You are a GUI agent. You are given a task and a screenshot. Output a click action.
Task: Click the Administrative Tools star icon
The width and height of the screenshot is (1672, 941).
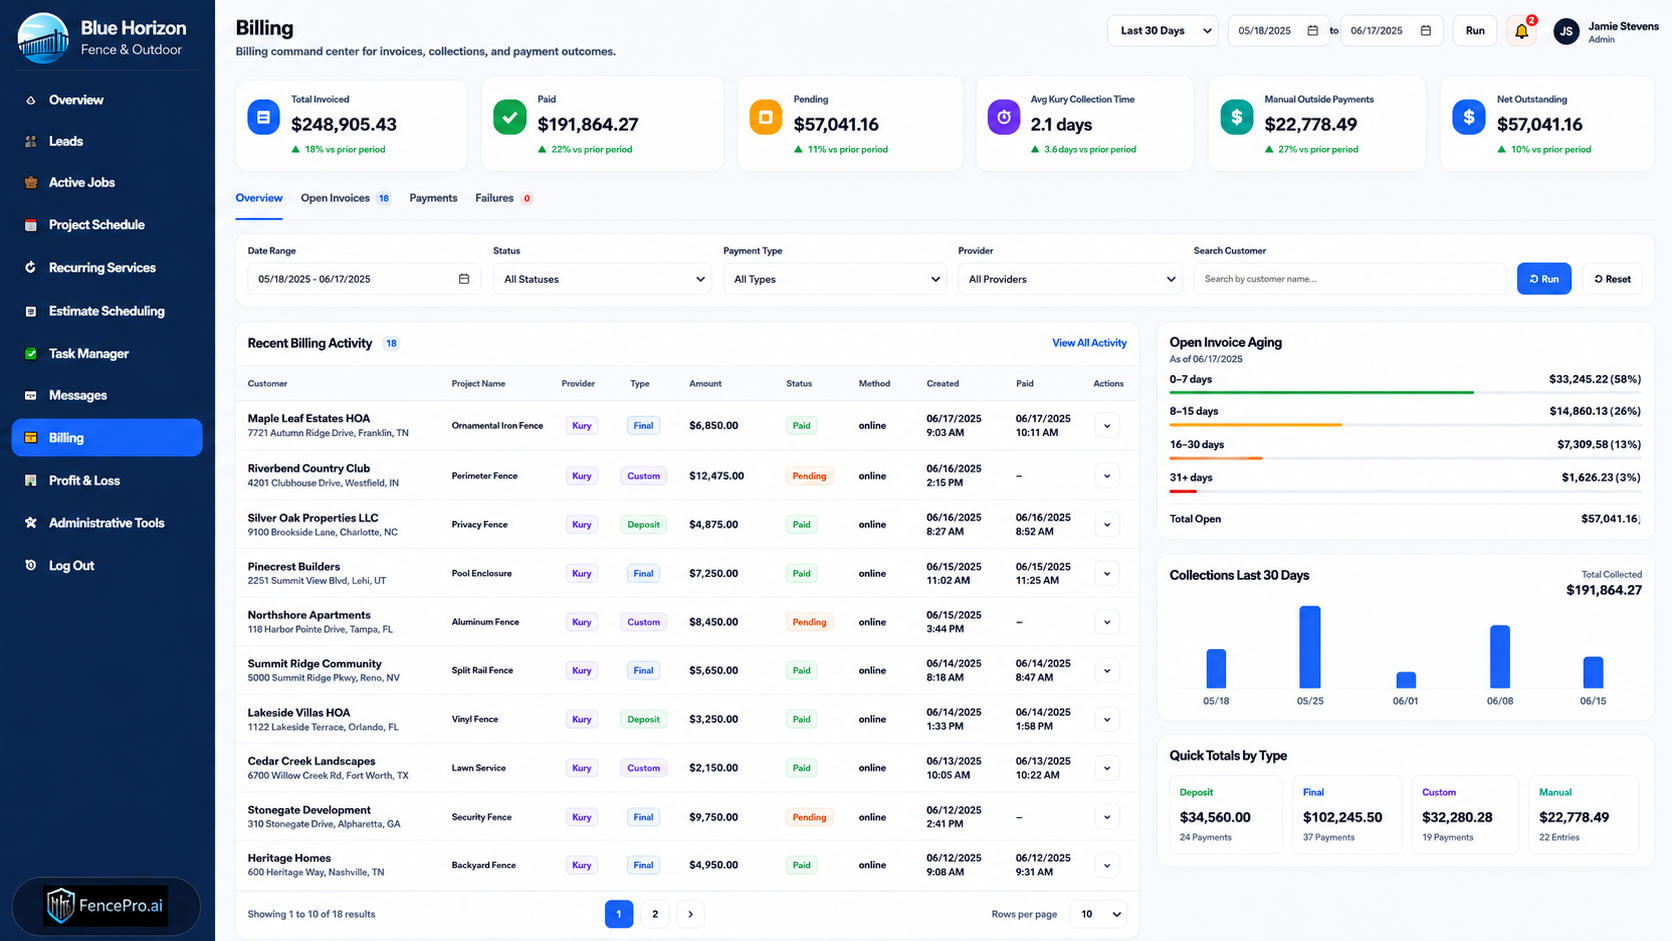pos(30,523)
